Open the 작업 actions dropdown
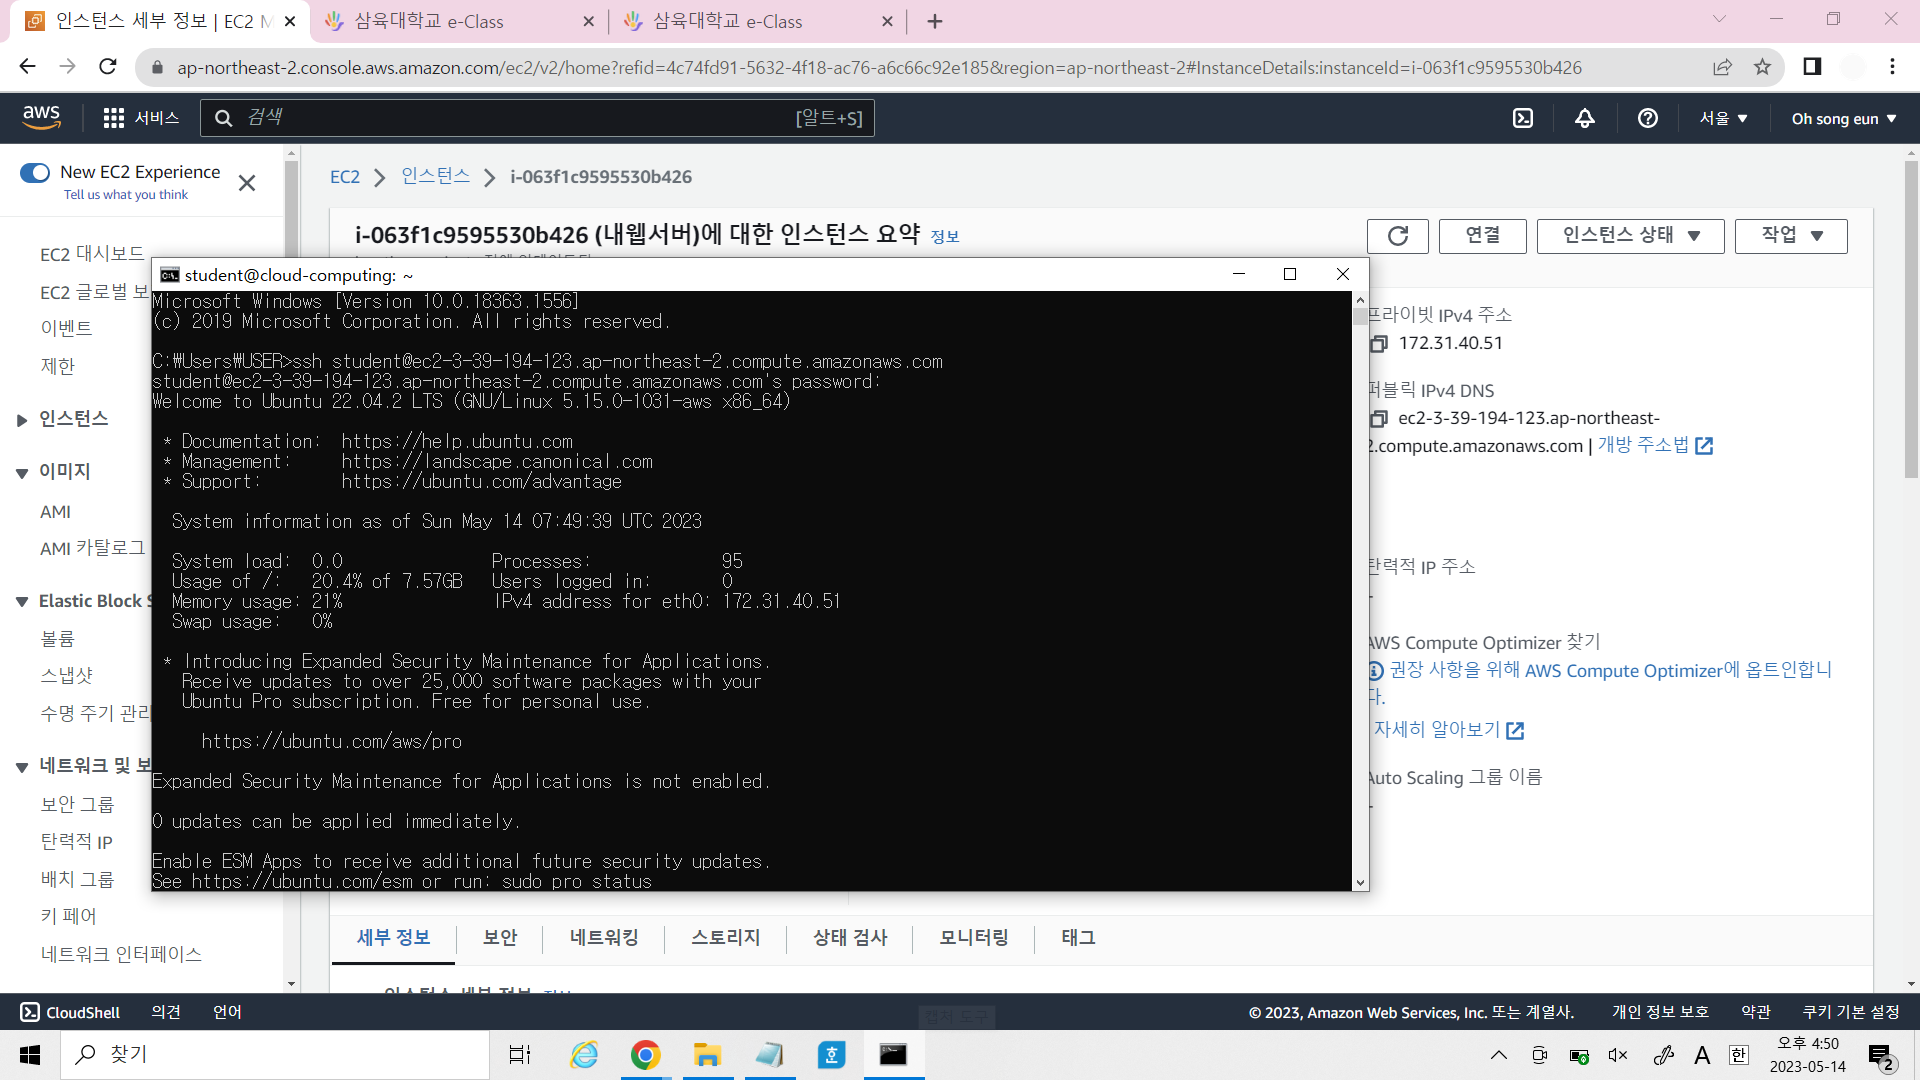 click(1790, 236)
